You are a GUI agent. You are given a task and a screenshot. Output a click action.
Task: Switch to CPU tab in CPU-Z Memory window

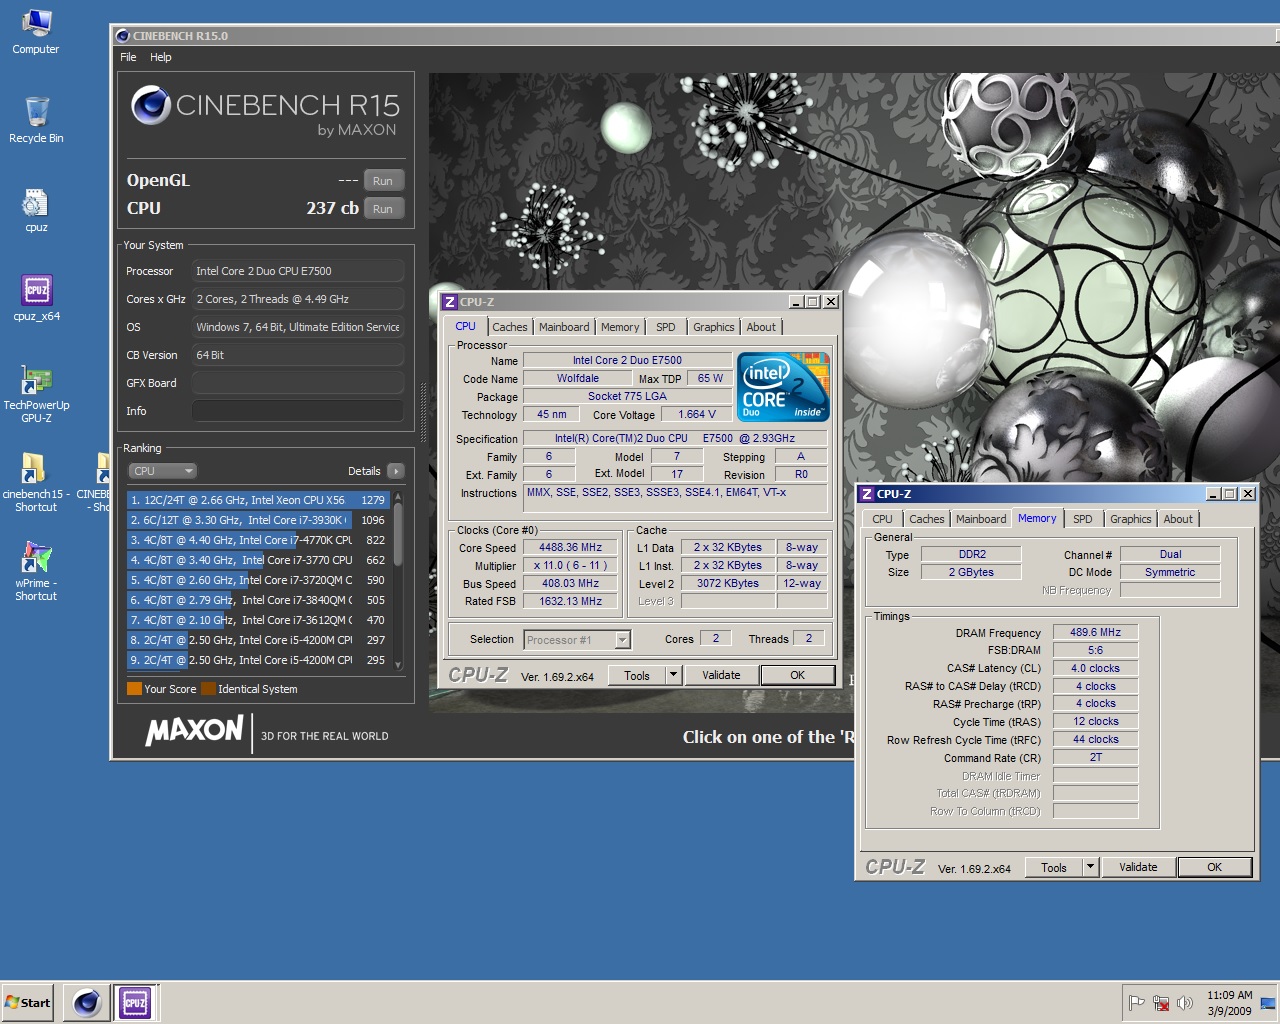point(882,519)
